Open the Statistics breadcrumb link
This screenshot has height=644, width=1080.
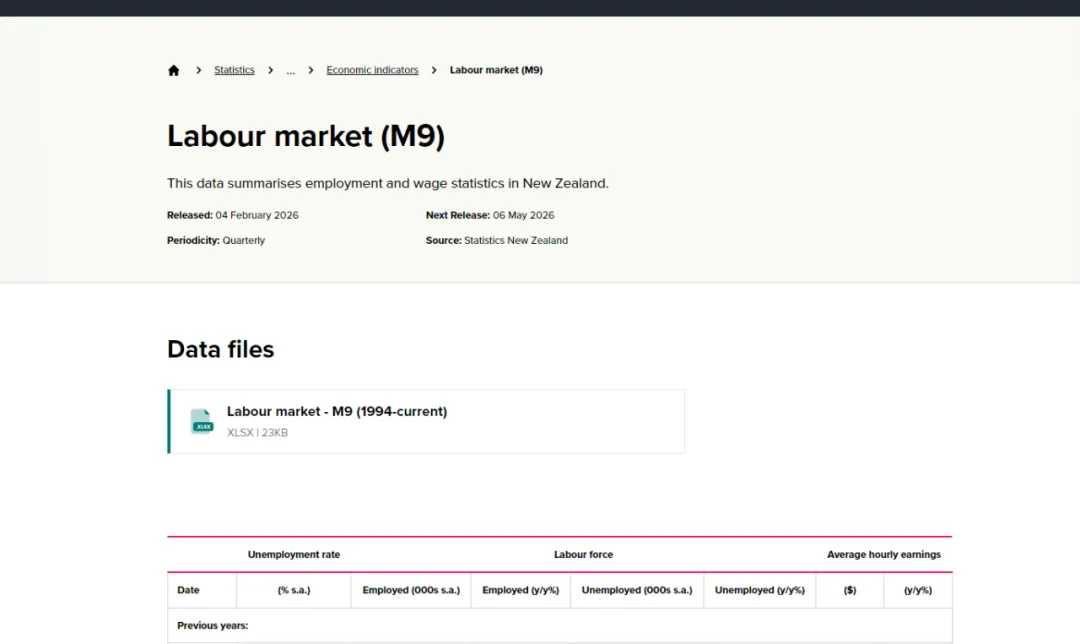pyautogui.click(x=234, y=70)
